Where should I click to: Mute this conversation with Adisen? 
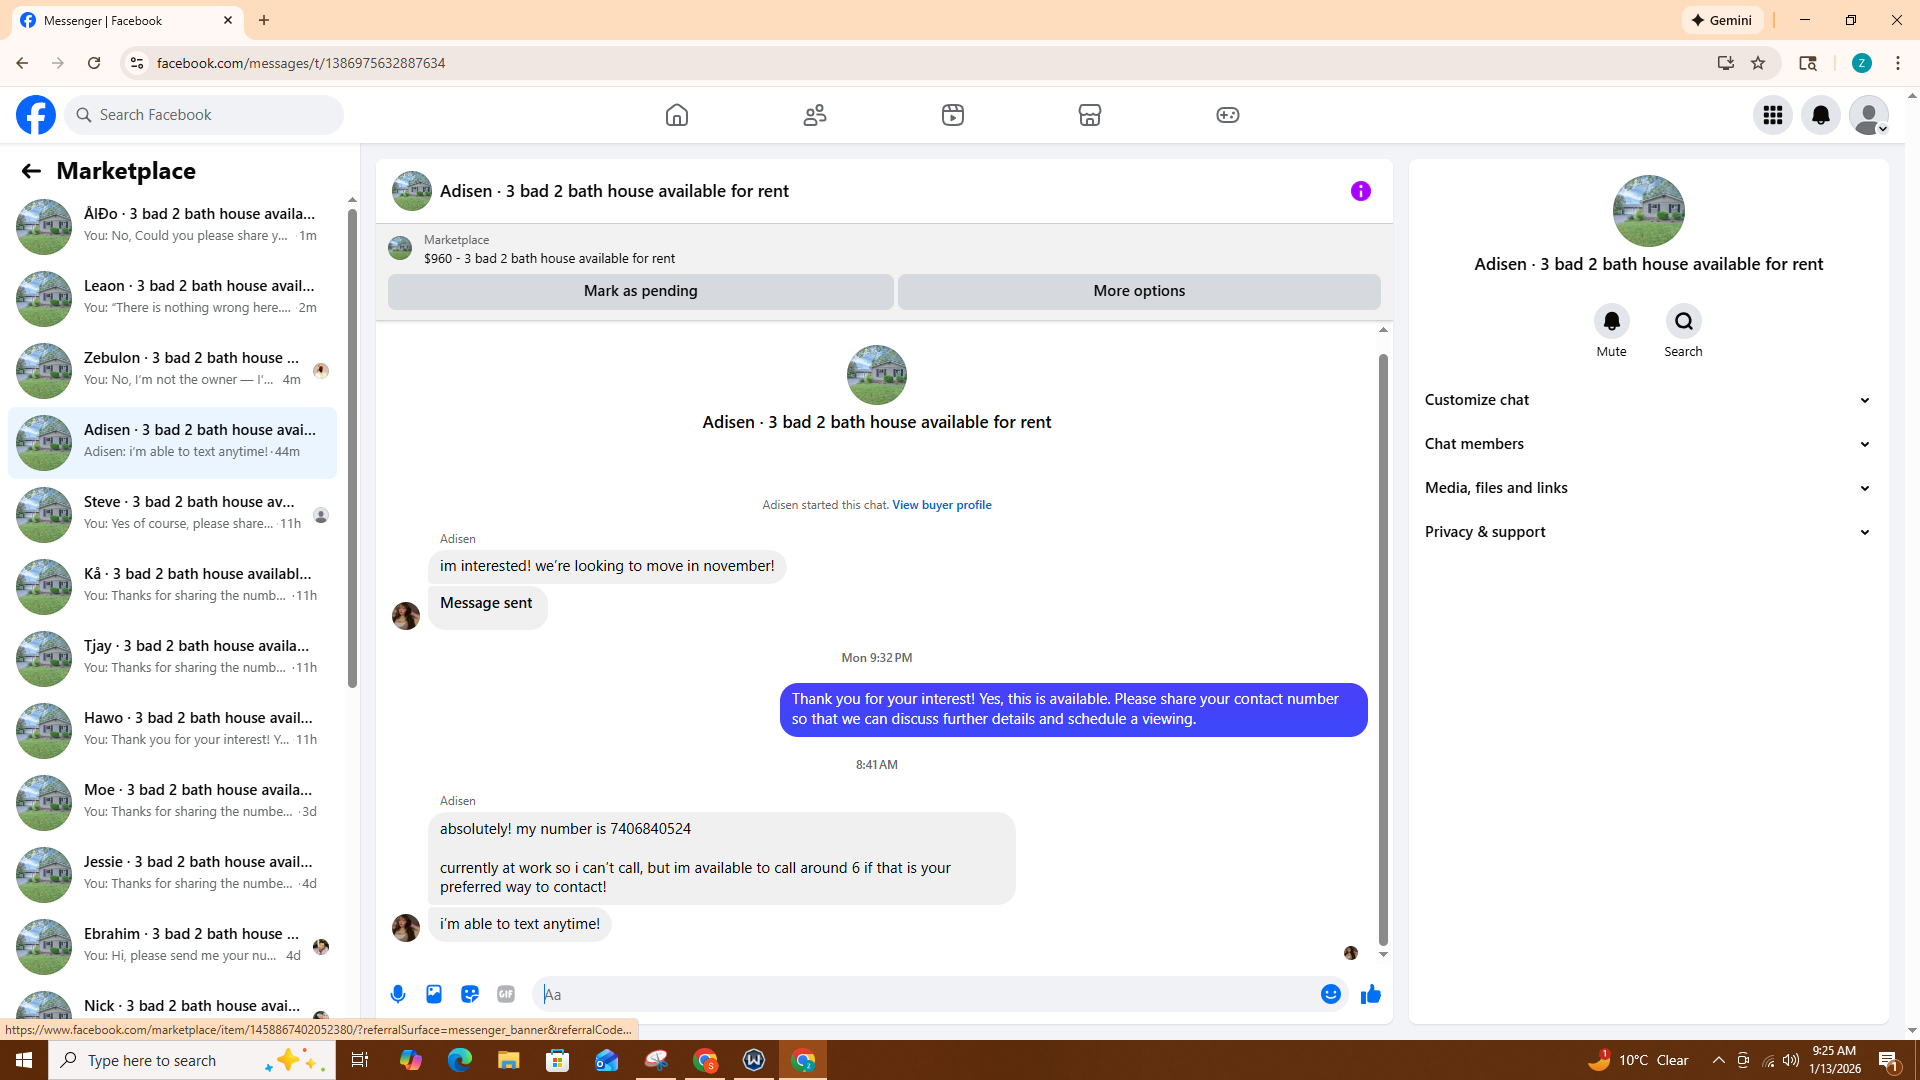pos(1611,322)
